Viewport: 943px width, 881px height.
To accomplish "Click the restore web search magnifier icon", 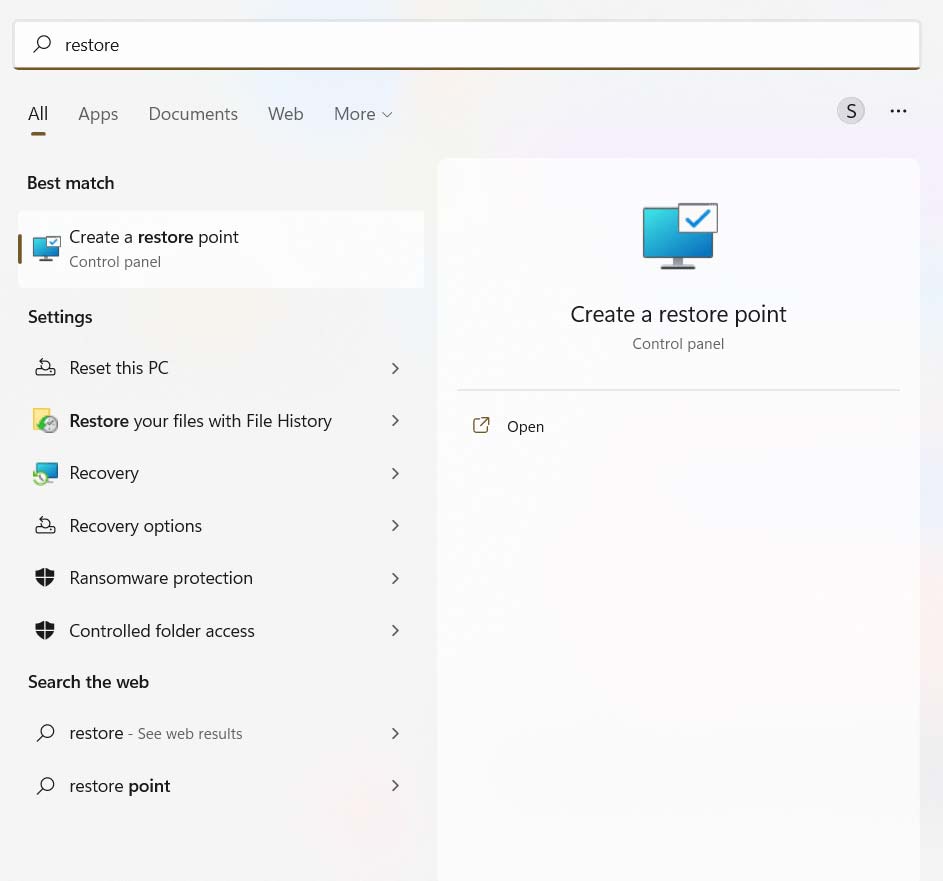I will pyautogui.click(x=45, y=732).
